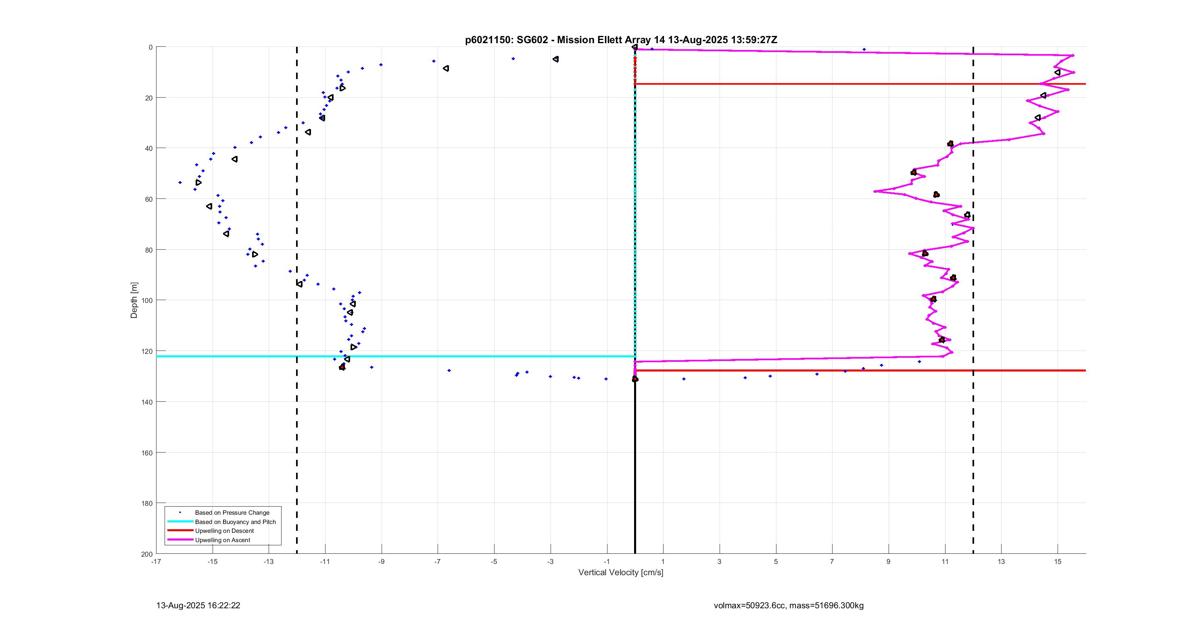1200x622 pixels.
Task: Click positive x-axis tick label '5'
Action: pyautogui.click(x=776, y=562)
